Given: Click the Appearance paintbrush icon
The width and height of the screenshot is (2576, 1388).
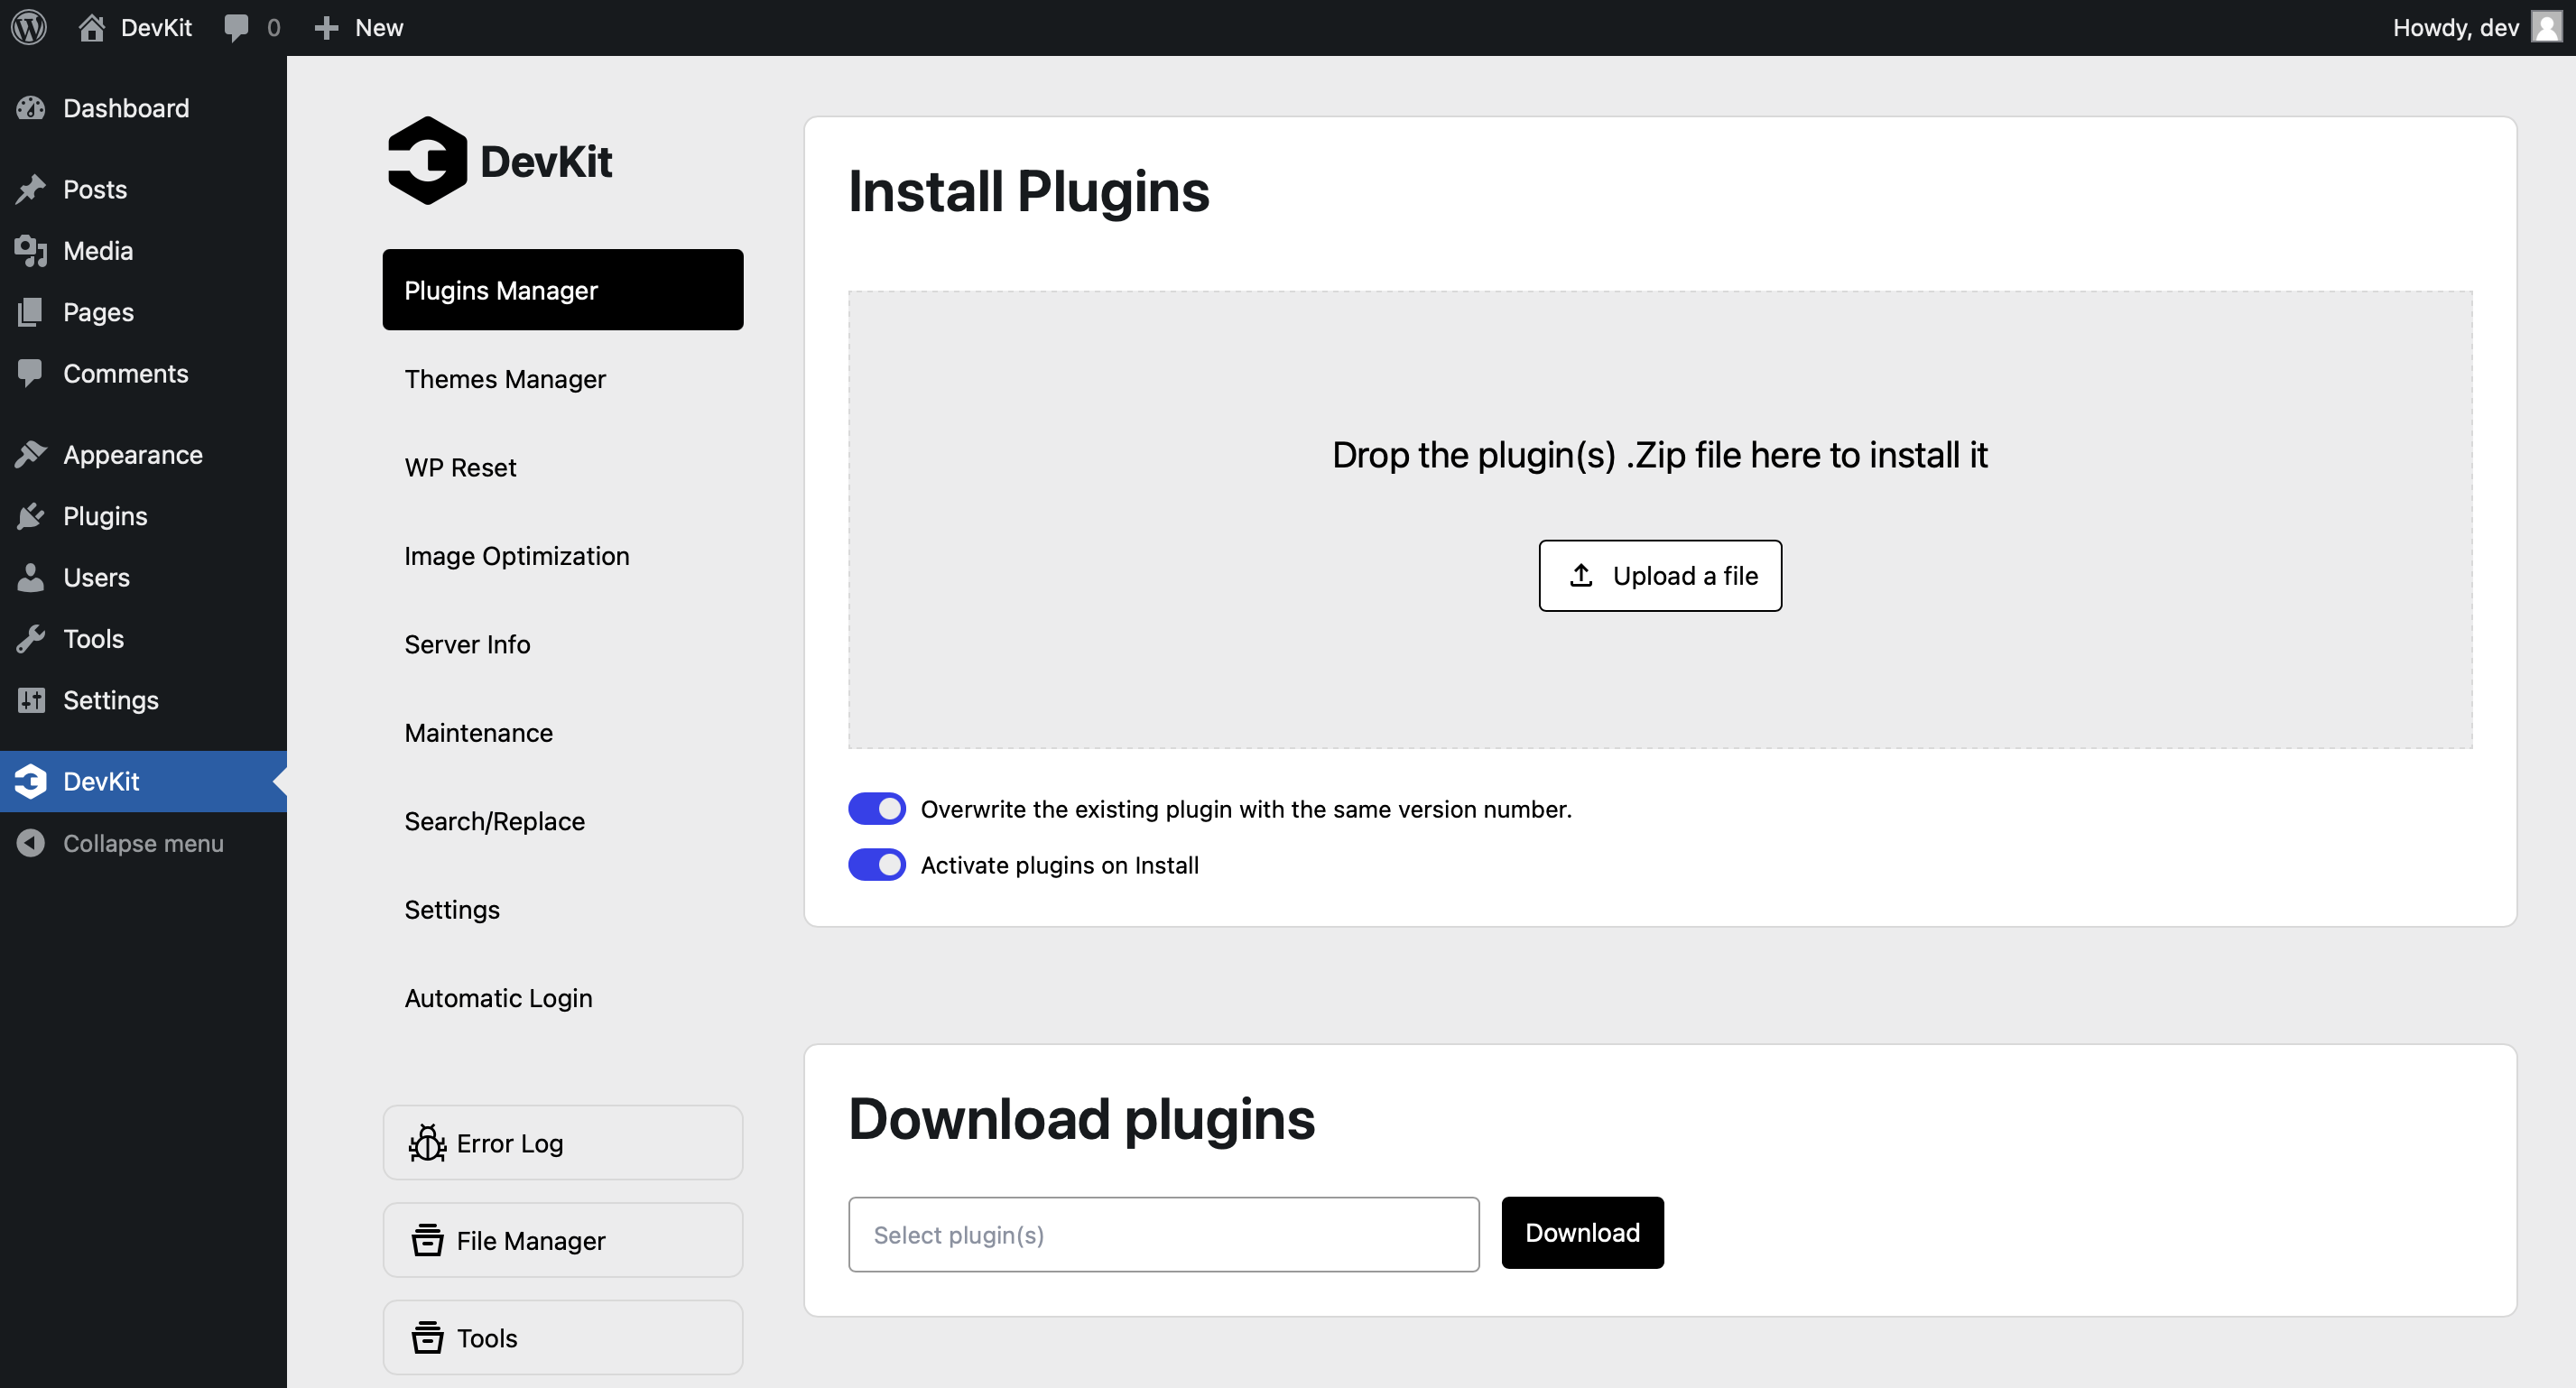Looking at the screenshot, I should 31,455.
